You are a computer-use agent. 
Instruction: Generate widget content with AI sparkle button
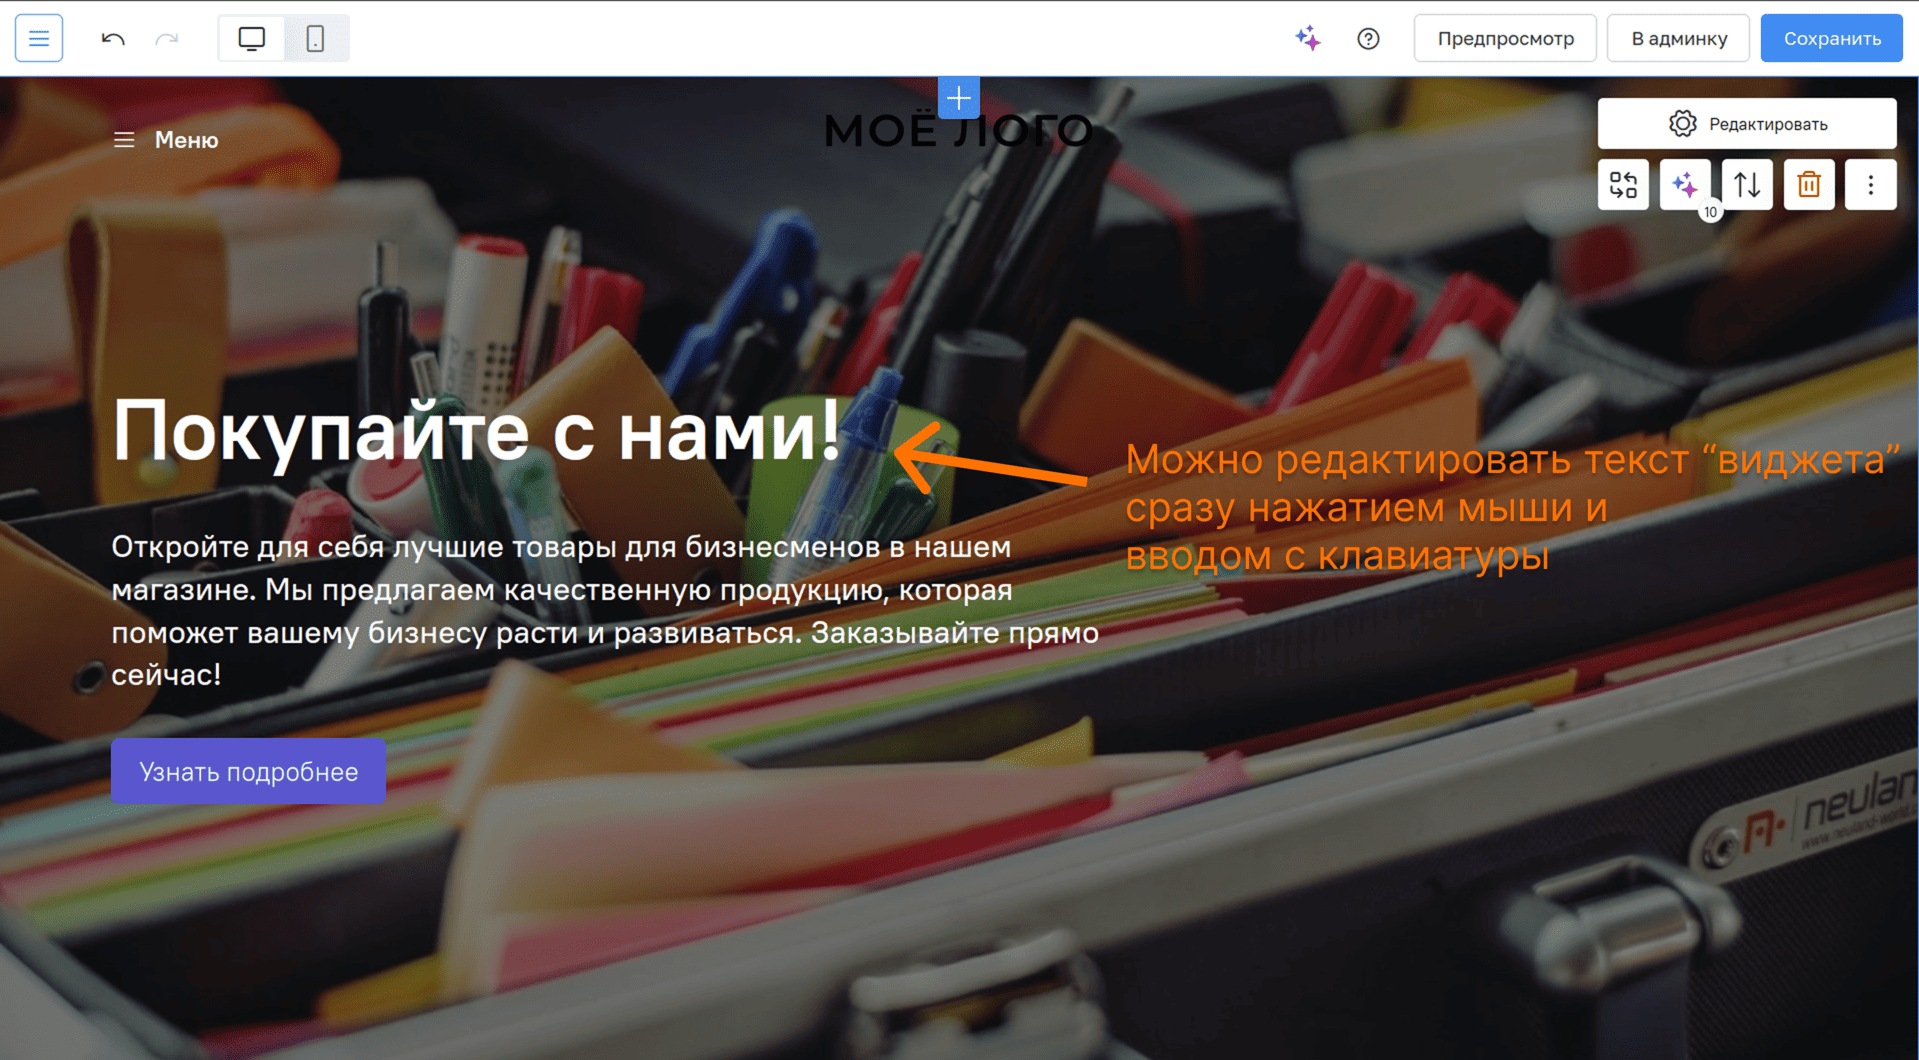coord(1685,185)
